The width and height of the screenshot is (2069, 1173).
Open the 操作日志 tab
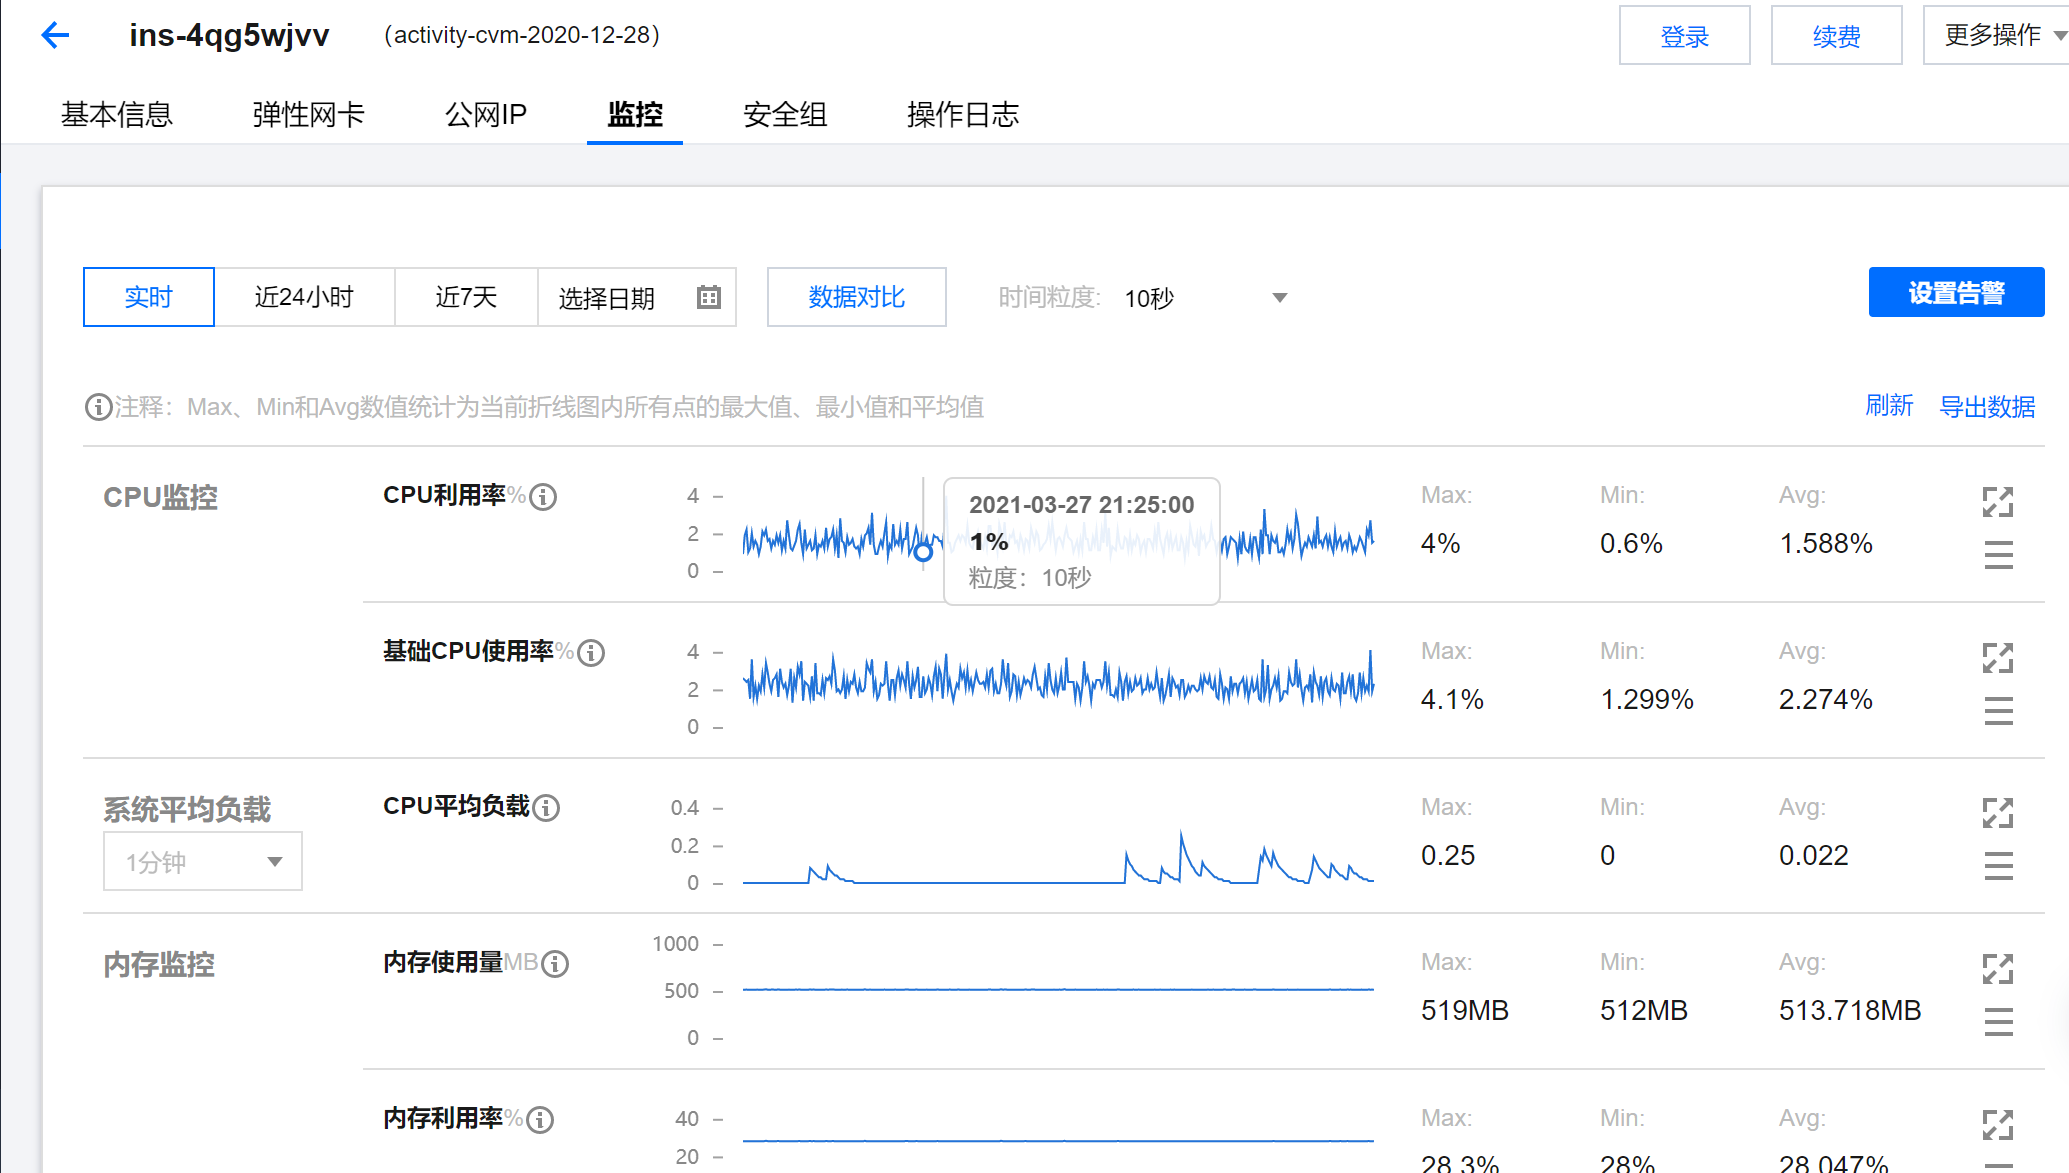point(962,115)
